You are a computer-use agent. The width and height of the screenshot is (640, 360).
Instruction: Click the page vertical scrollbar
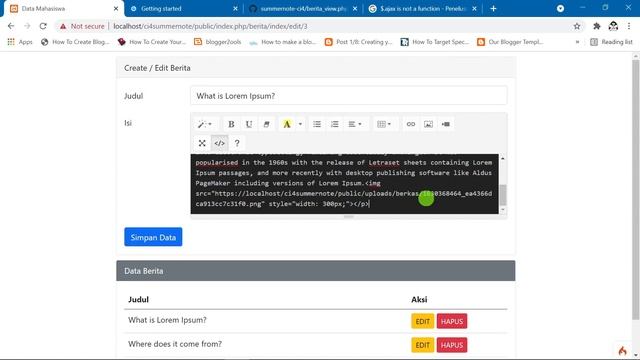(636, 190)
